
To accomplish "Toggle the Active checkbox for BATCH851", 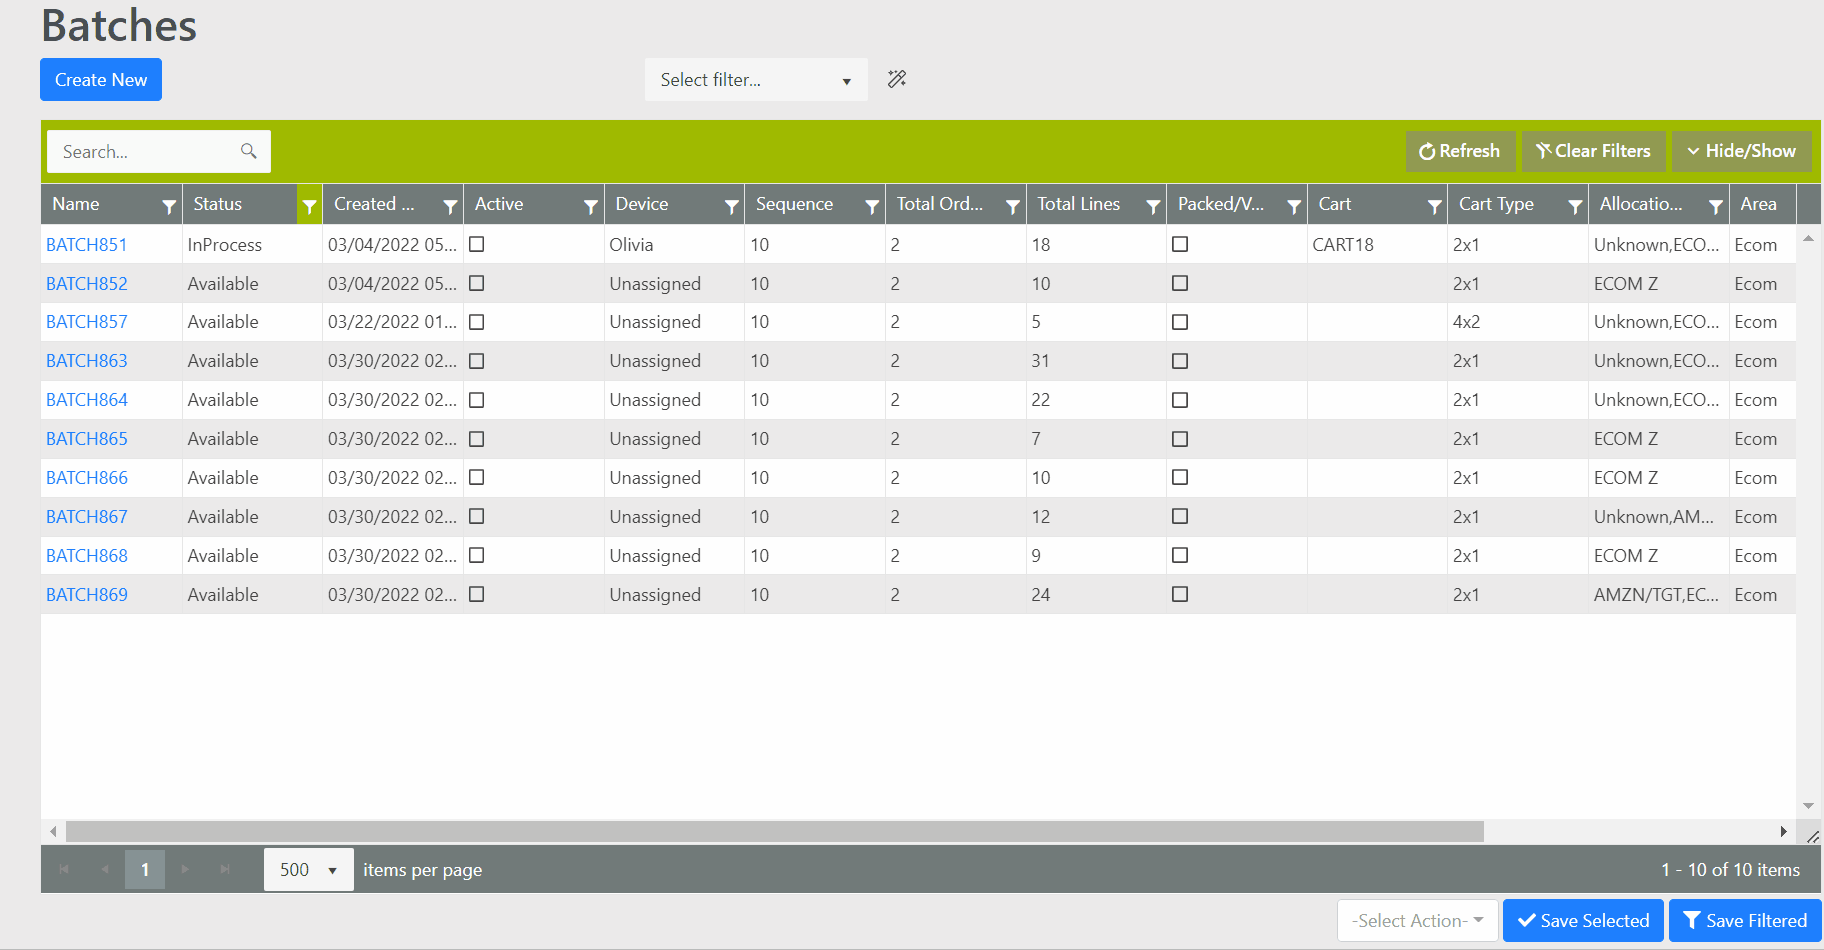I will pos(477,244).
